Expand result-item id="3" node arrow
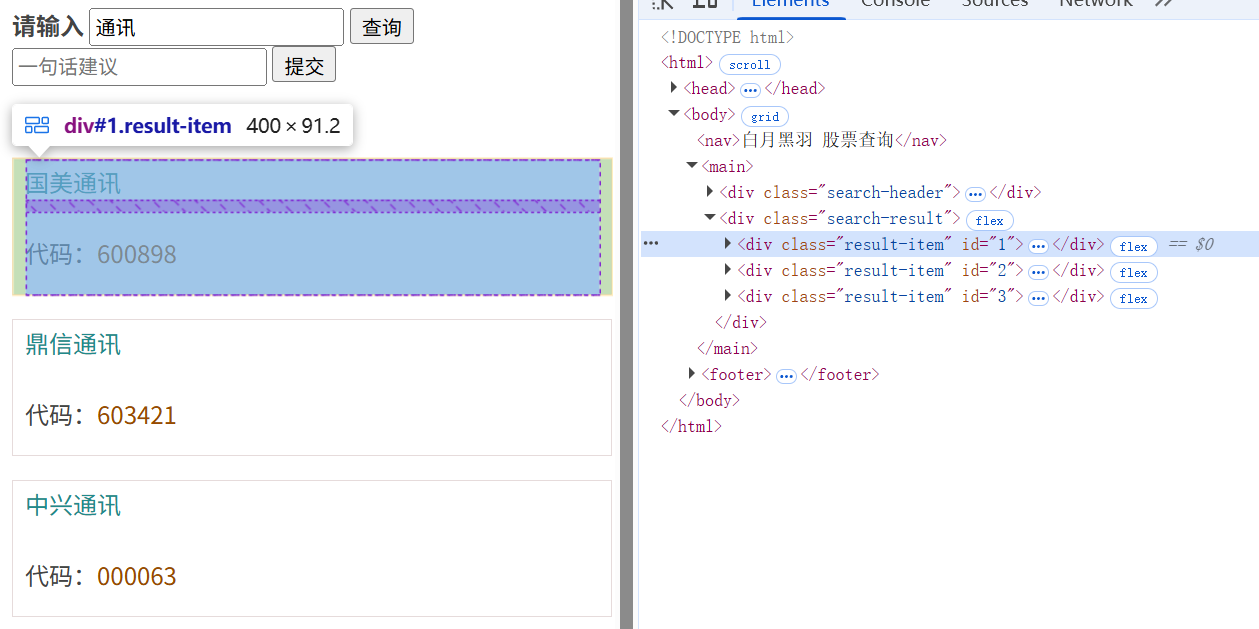The width and height of the screenshot is (1259, 629). tap(728, 296)
